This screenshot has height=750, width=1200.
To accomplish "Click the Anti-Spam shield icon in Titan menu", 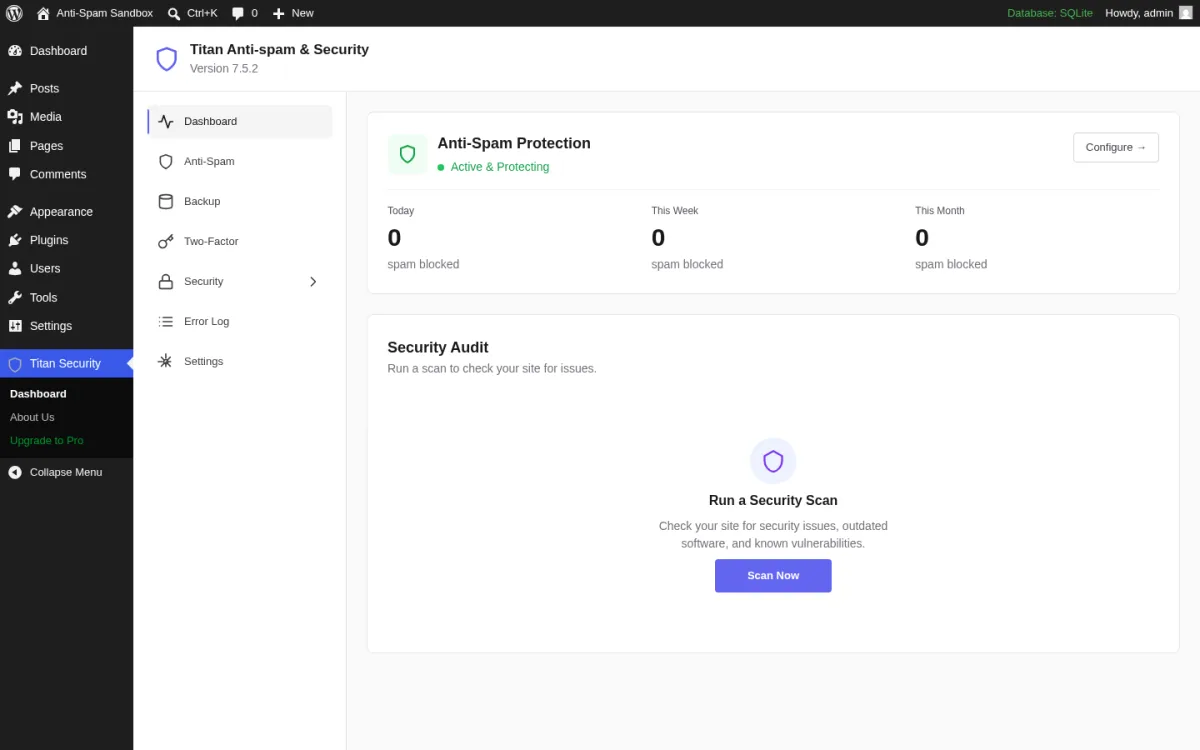I will tap(166, 161).
